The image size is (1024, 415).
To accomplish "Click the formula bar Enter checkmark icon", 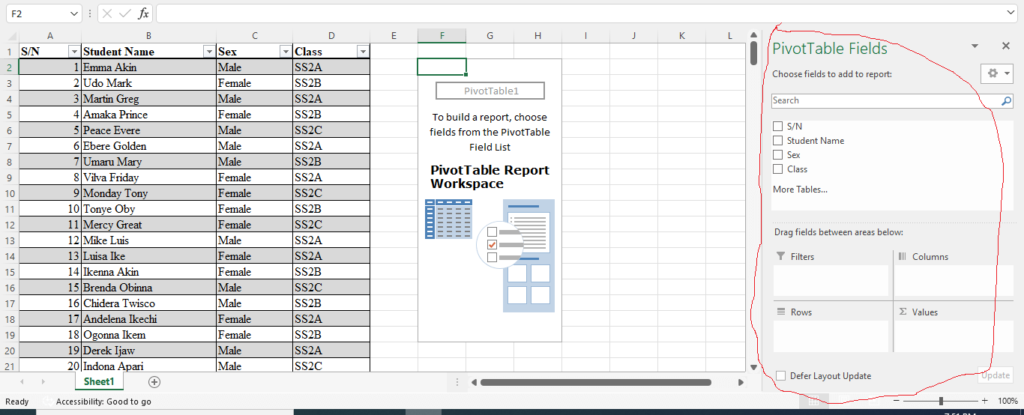I will pos(125,13).
